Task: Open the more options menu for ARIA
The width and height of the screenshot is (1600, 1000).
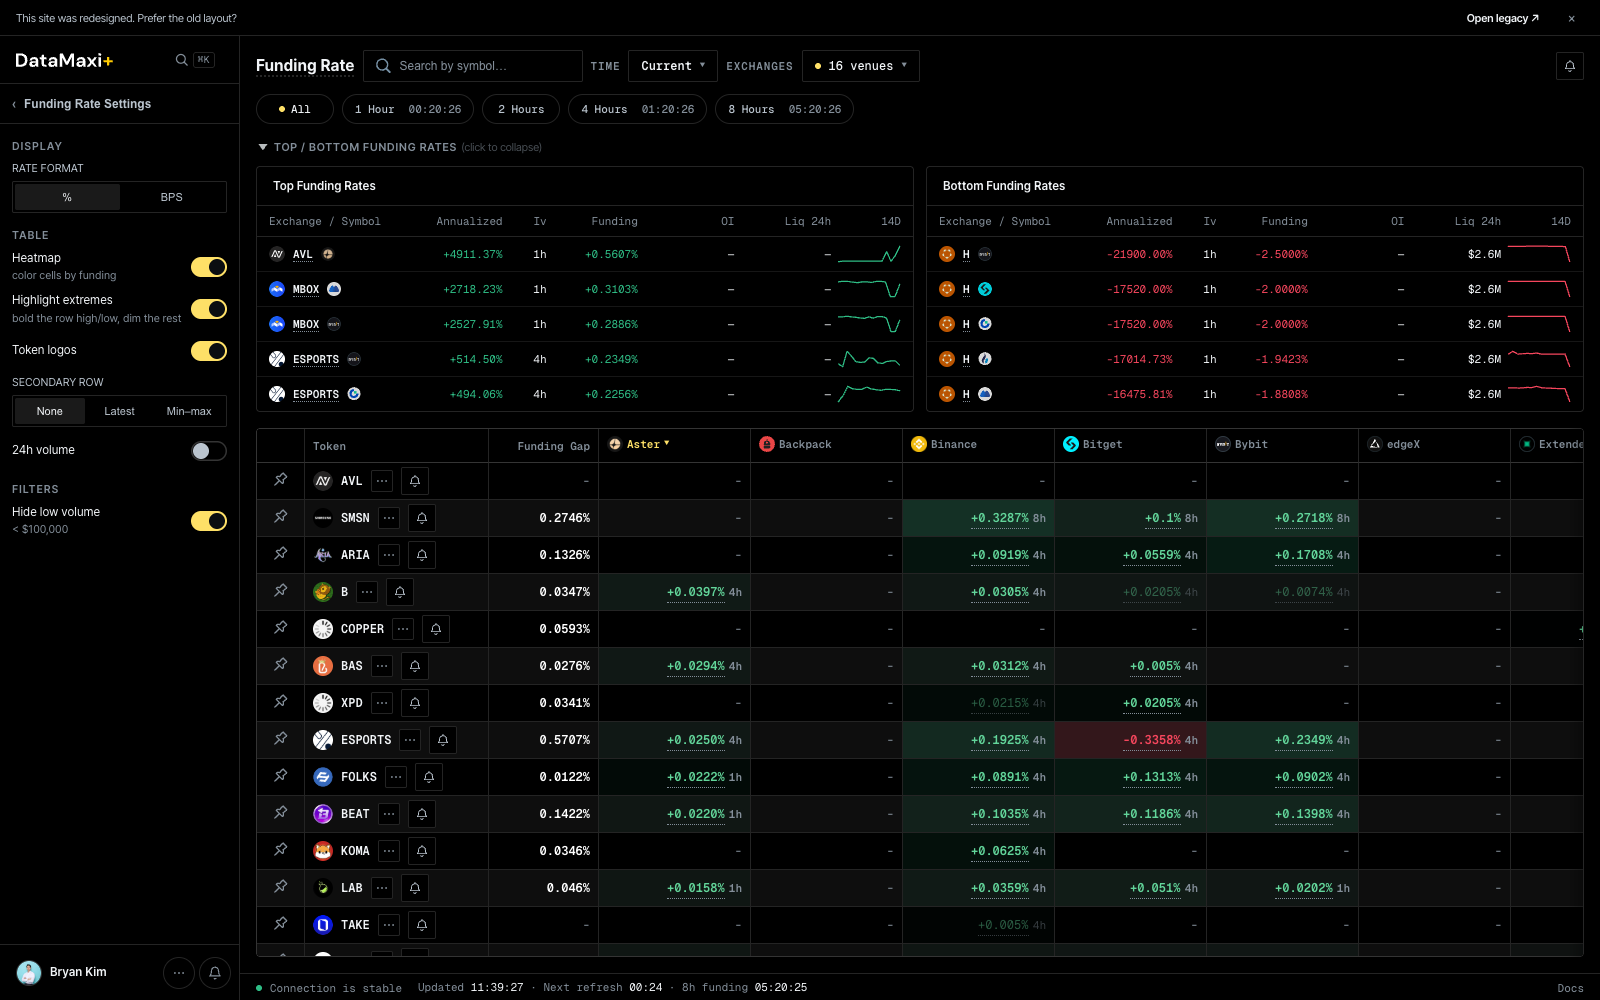Action: click(x=389, y=555)
